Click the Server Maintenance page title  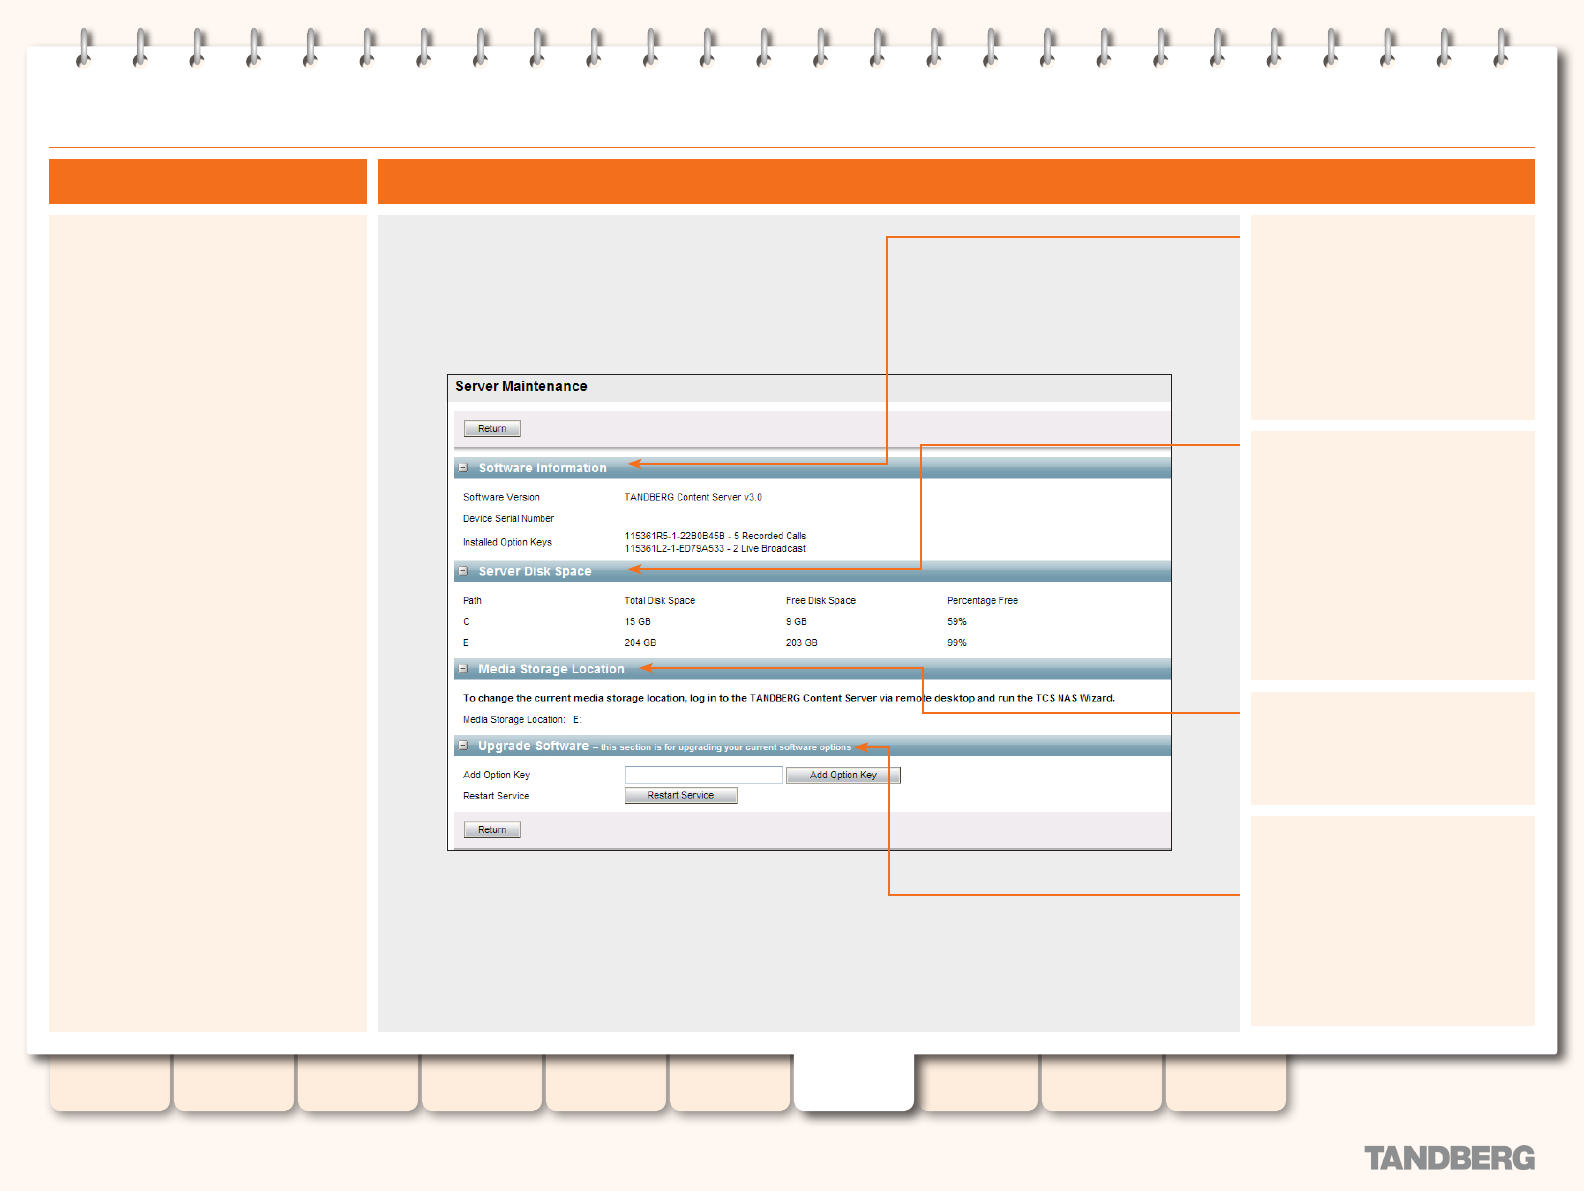coord(521,386)
